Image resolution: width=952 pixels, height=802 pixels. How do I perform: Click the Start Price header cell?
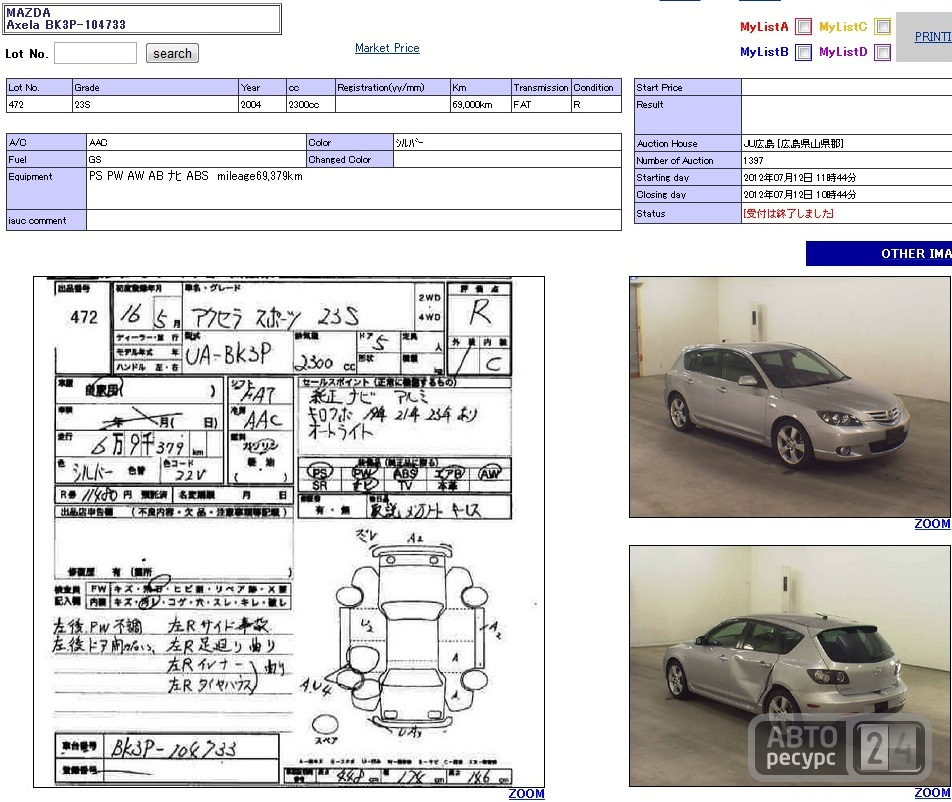pos(687,87)
